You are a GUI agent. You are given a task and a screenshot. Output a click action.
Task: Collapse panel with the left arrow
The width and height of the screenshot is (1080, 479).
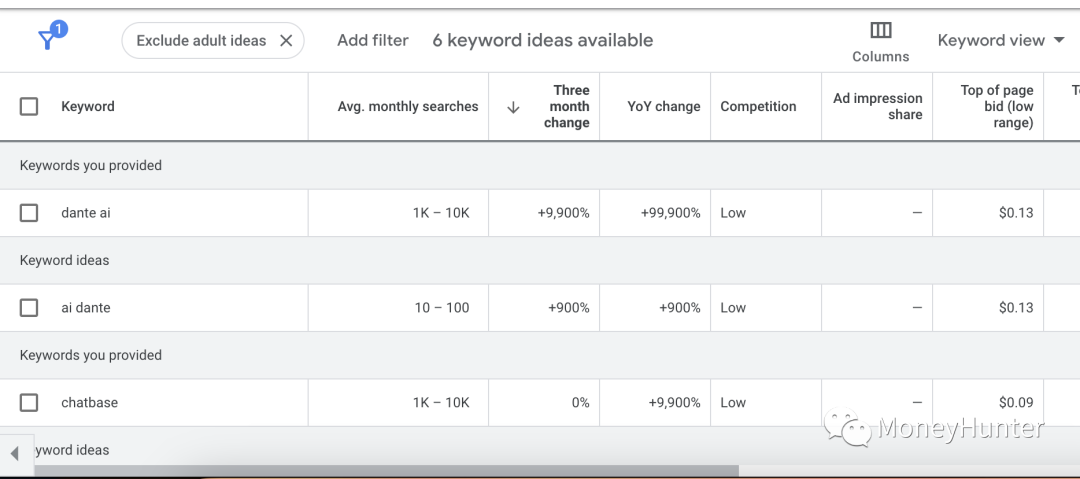click(14, 453)
